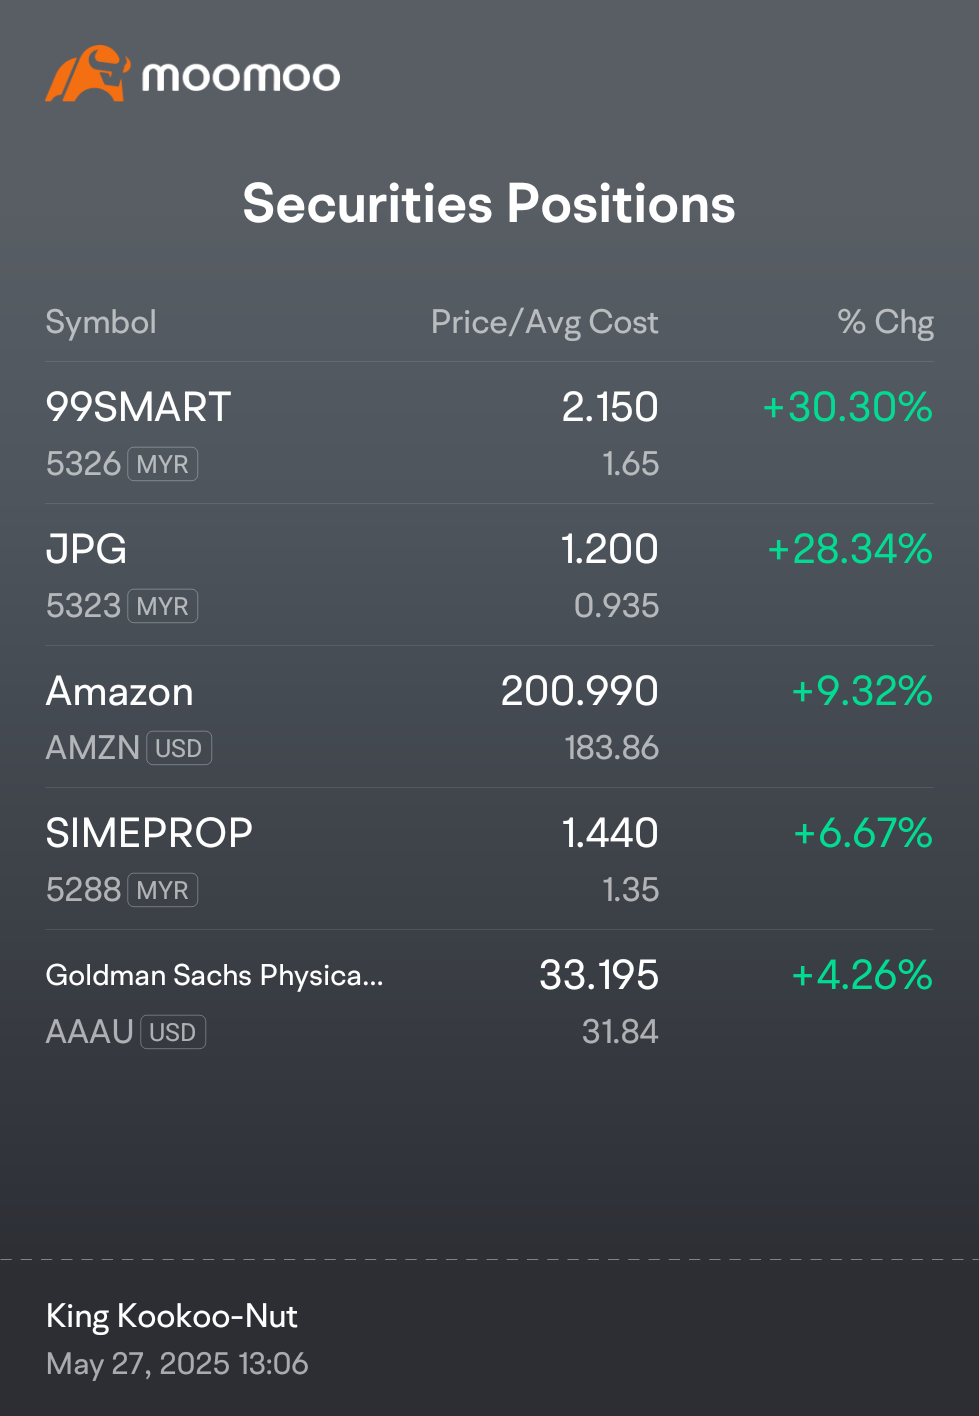
Task: Tap the MYR currency badge beside 5326
Action: 163,464
